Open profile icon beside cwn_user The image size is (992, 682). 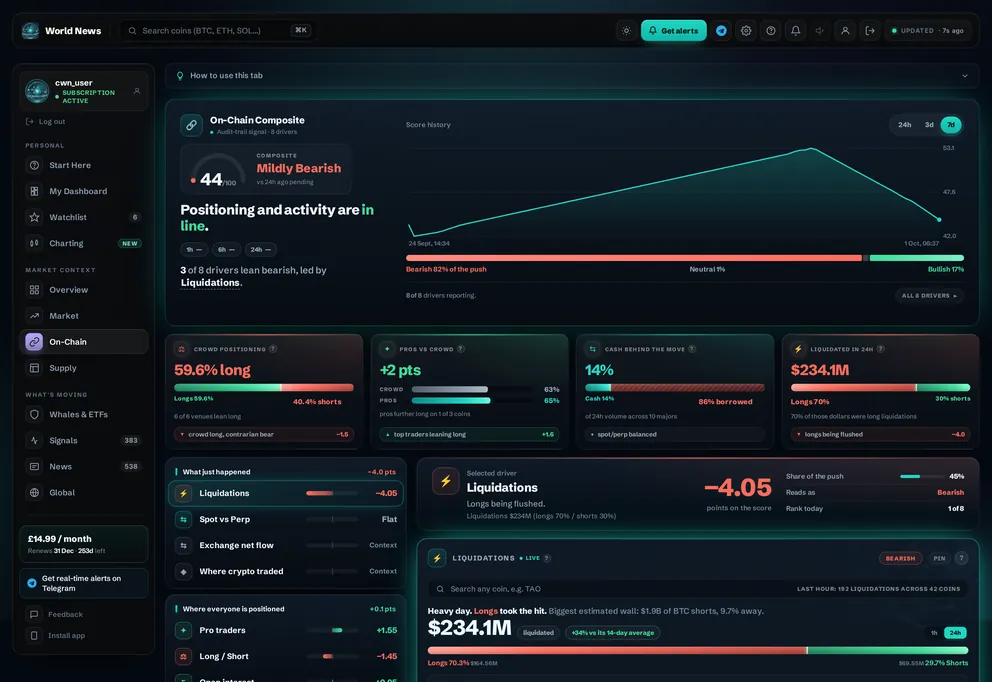137,91
